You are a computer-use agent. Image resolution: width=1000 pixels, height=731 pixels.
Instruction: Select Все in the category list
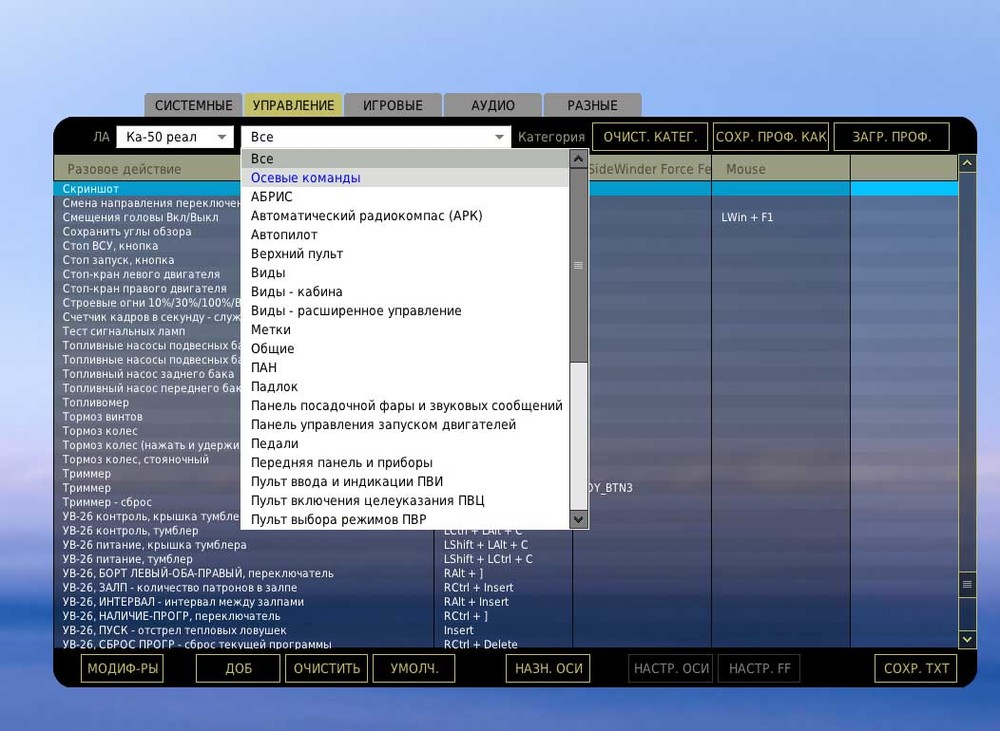tap(405, 159)
